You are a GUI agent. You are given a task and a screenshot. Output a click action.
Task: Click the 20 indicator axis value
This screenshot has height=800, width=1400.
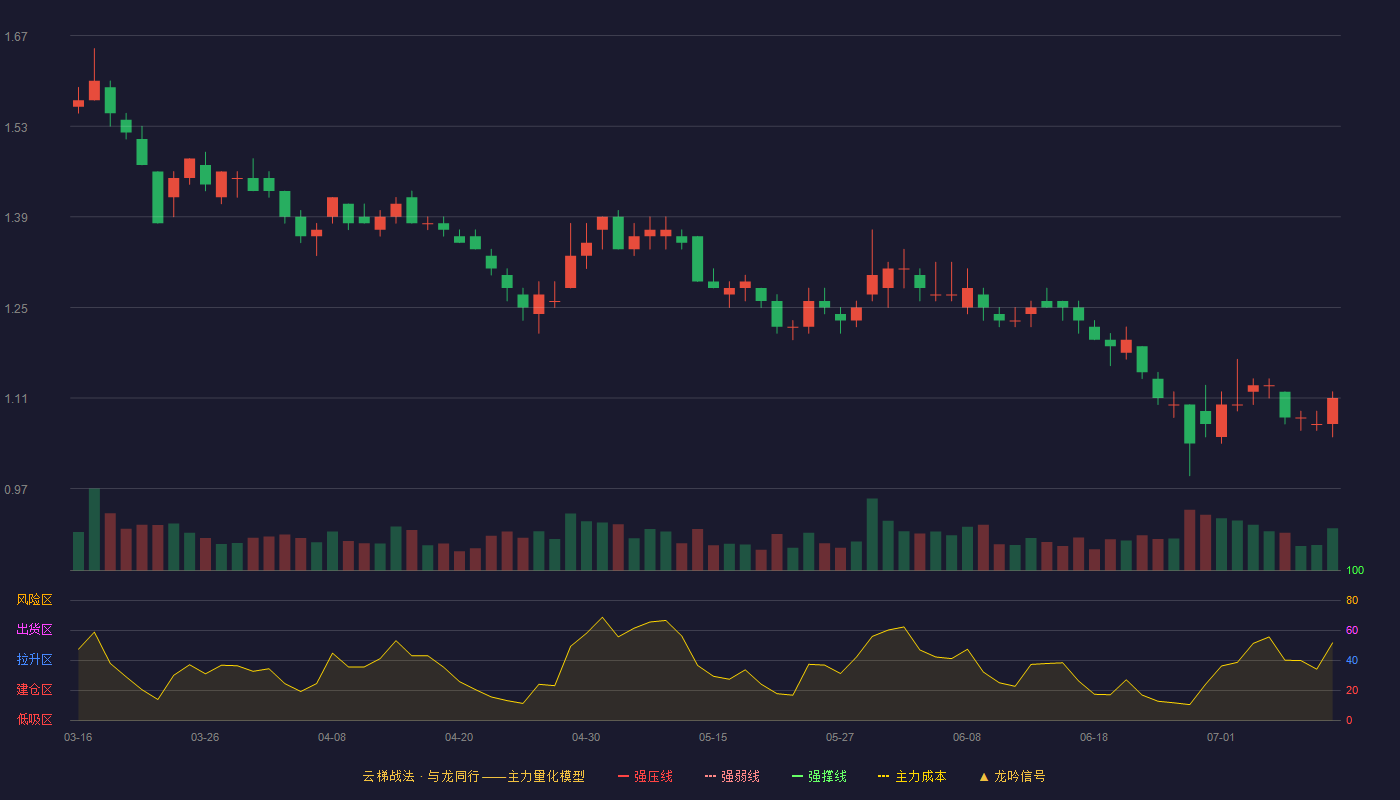(1352, 690)
